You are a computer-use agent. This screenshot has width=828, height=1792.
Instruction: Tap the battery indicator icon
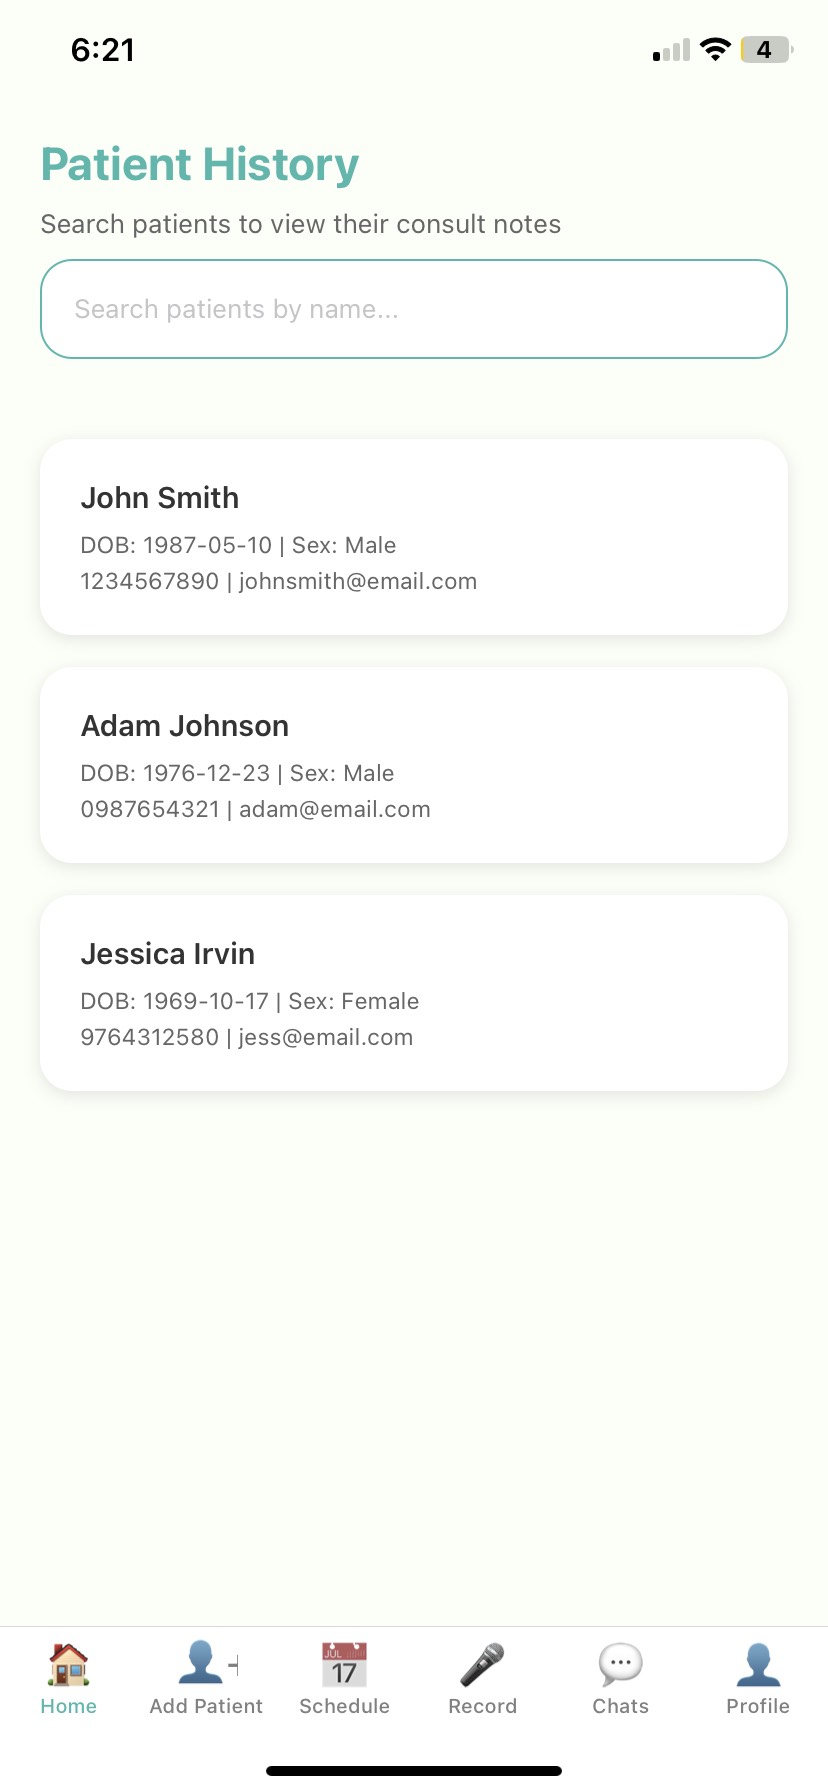click(x=766, y=50)
